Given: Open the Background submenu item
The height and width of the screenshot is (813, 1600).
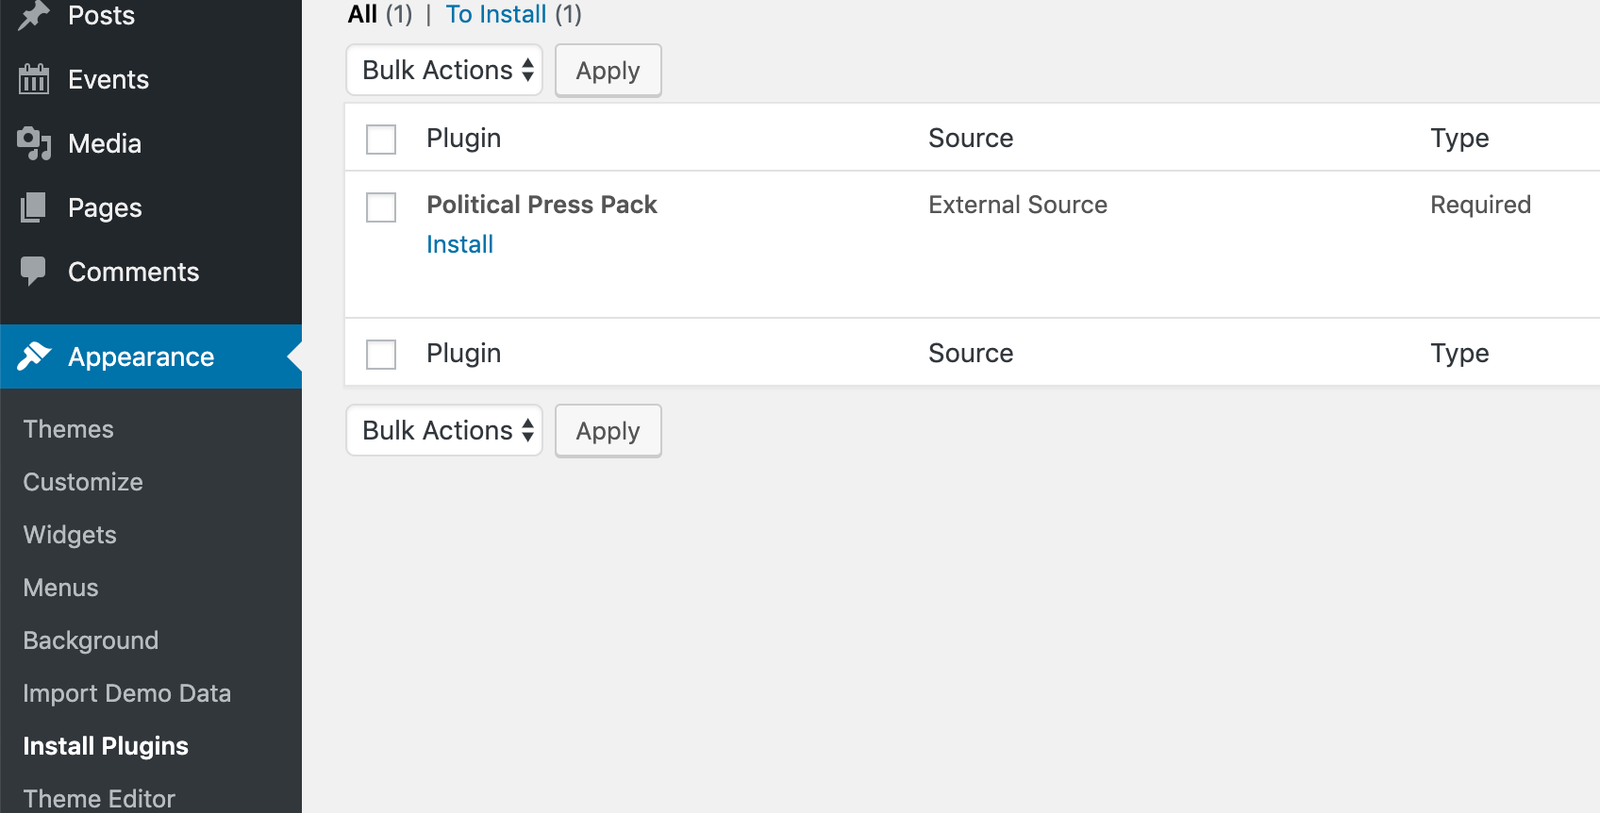Looking at the screenshot, I should pos(91,641).
